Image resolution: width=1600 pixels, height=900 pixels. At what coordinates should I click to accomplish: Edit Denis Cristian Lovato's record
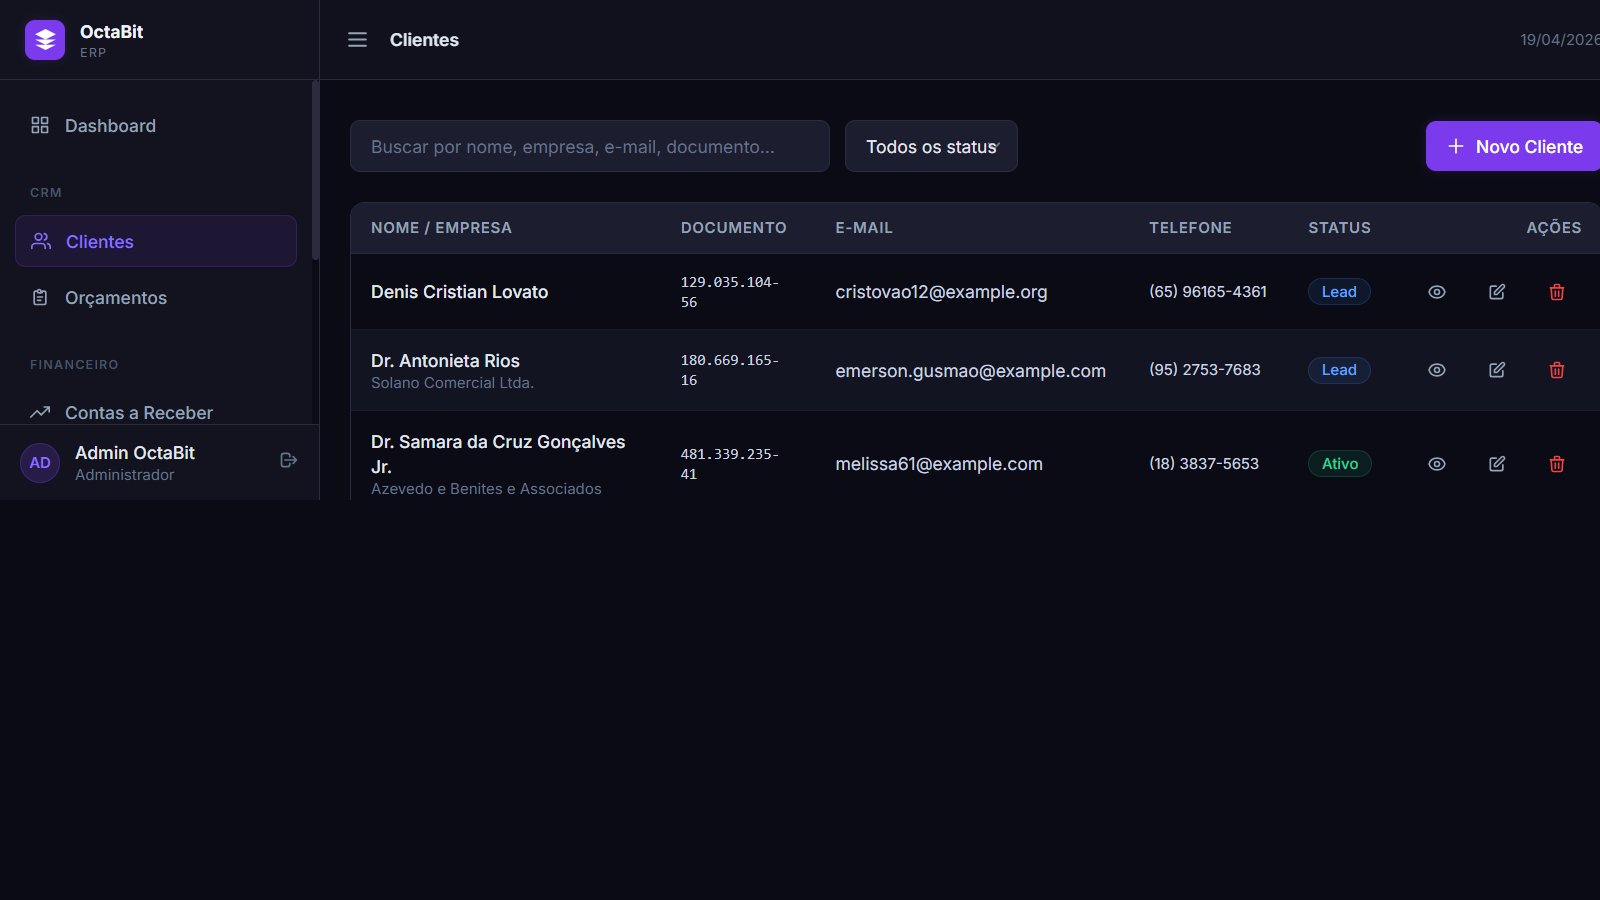[1497, 292]
